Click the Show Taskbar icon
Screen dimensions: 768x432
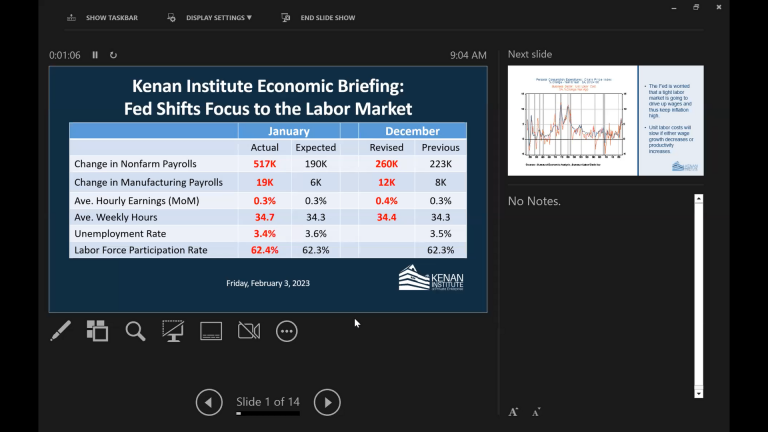72,18
